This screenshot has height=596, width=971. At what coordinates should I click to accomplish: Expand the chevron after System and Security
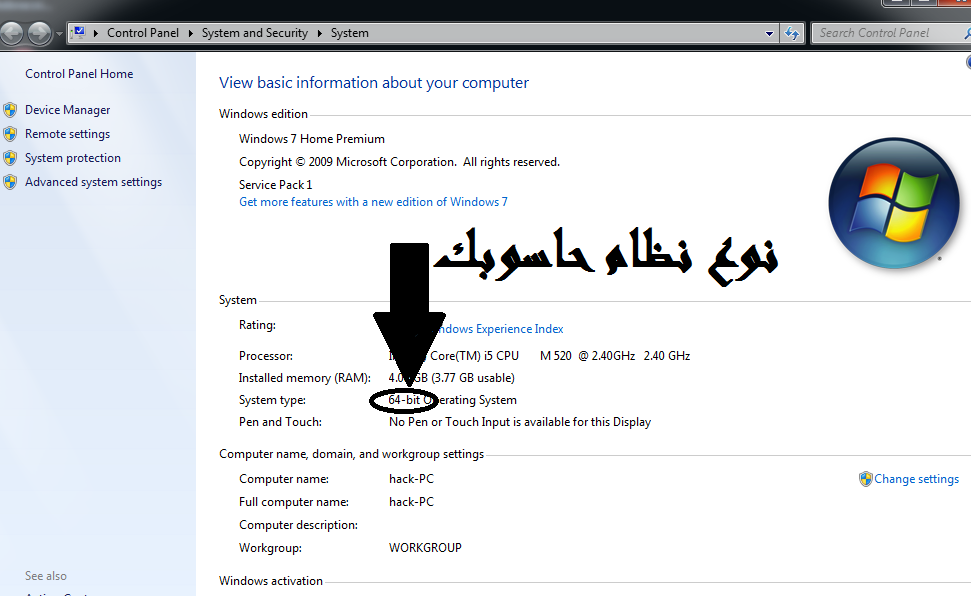coord(320,33)
